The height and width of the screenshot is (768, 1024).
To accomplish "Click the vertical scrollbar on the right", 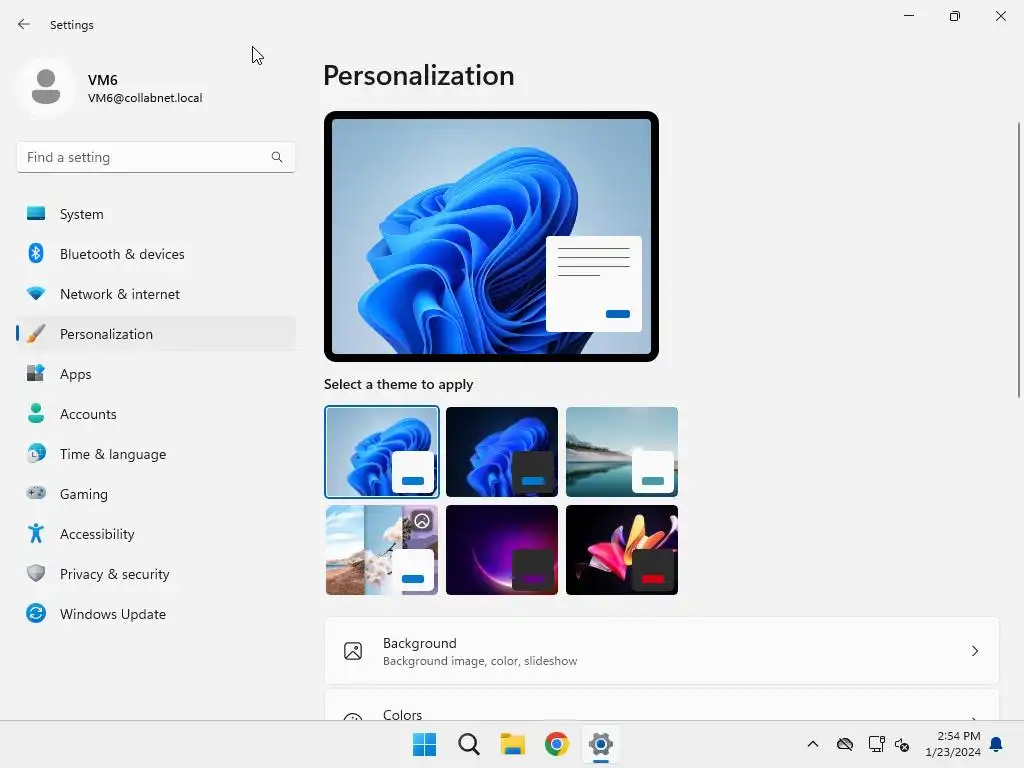I will pyautogui.click(x=1018, y=260).
